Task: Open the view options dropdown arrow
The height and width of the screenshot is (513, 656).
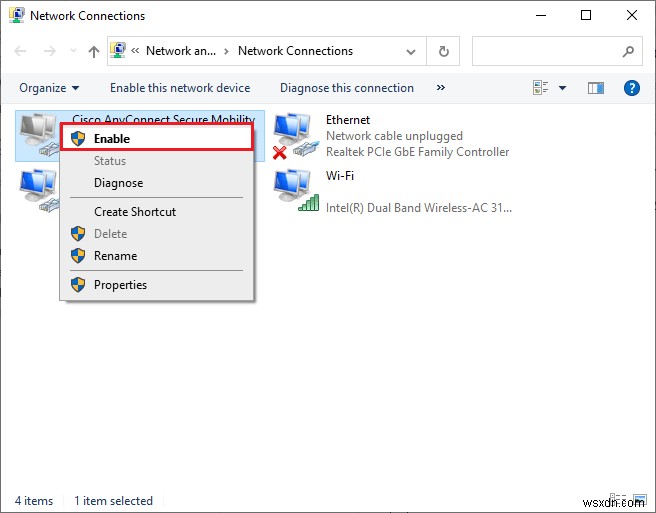Action: 562,88
